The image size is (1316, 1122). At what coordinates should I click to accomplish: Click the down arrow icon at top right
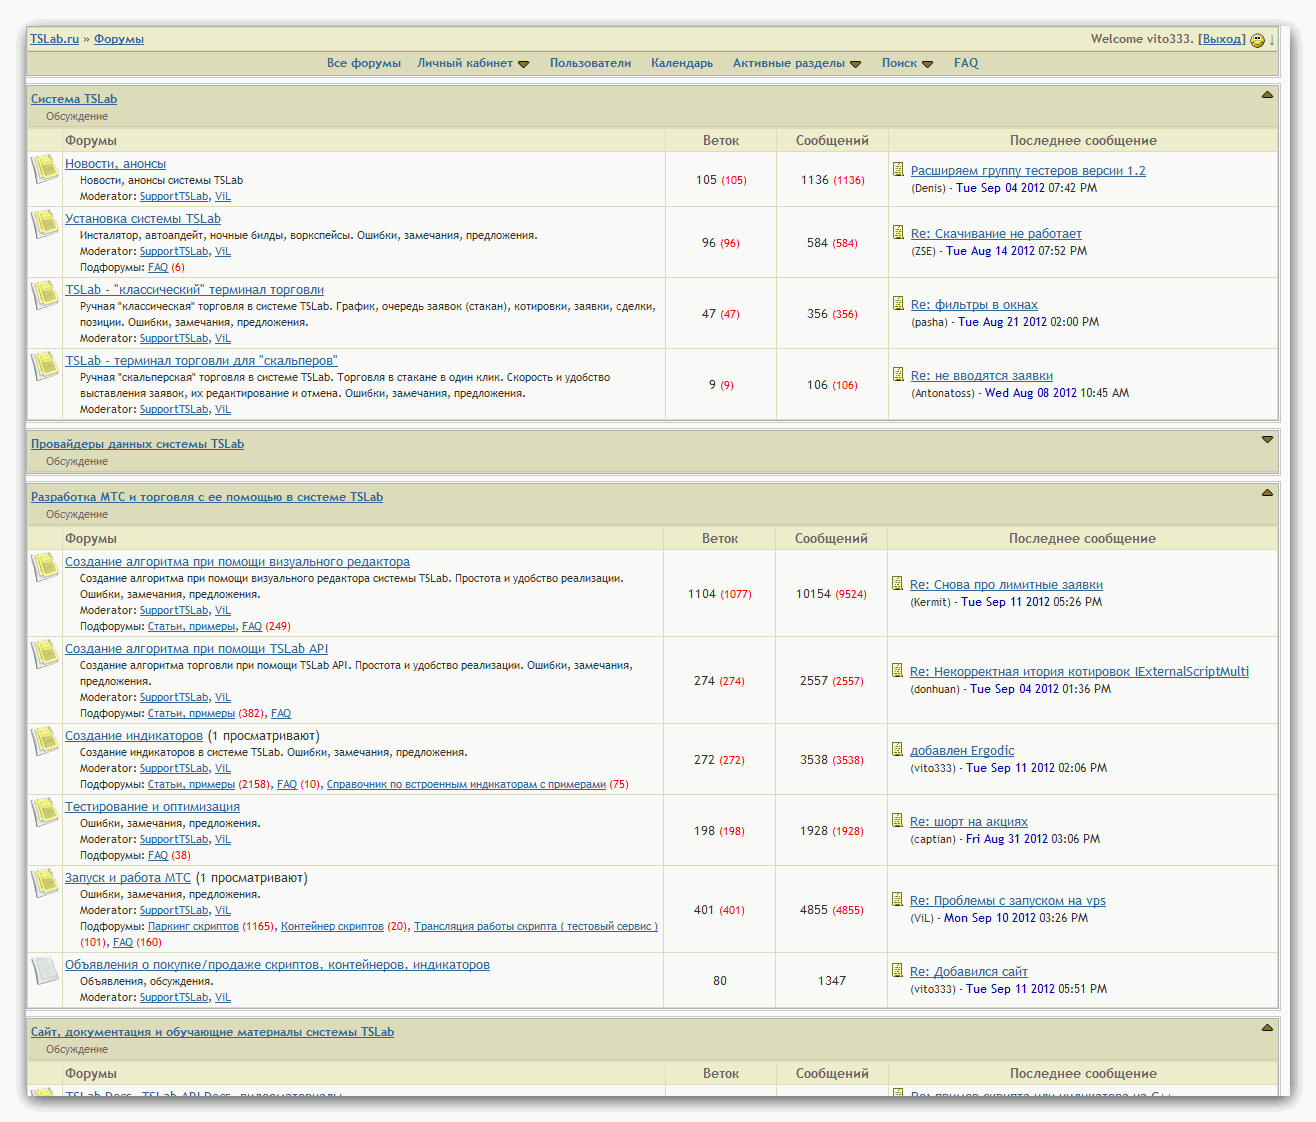[1272, 40]
